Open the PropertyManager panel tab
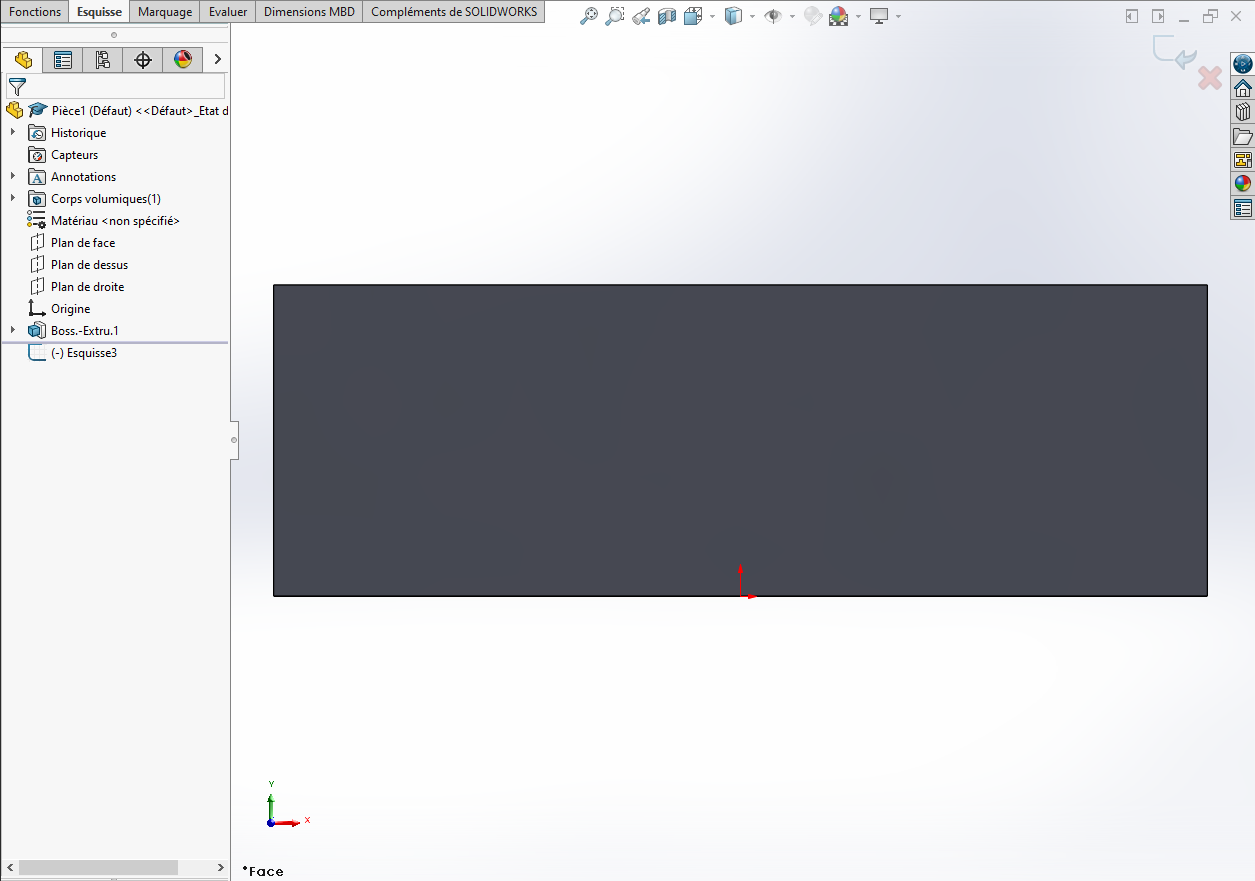This screenshot has width=1255, height=881. [x=63, y=60]
